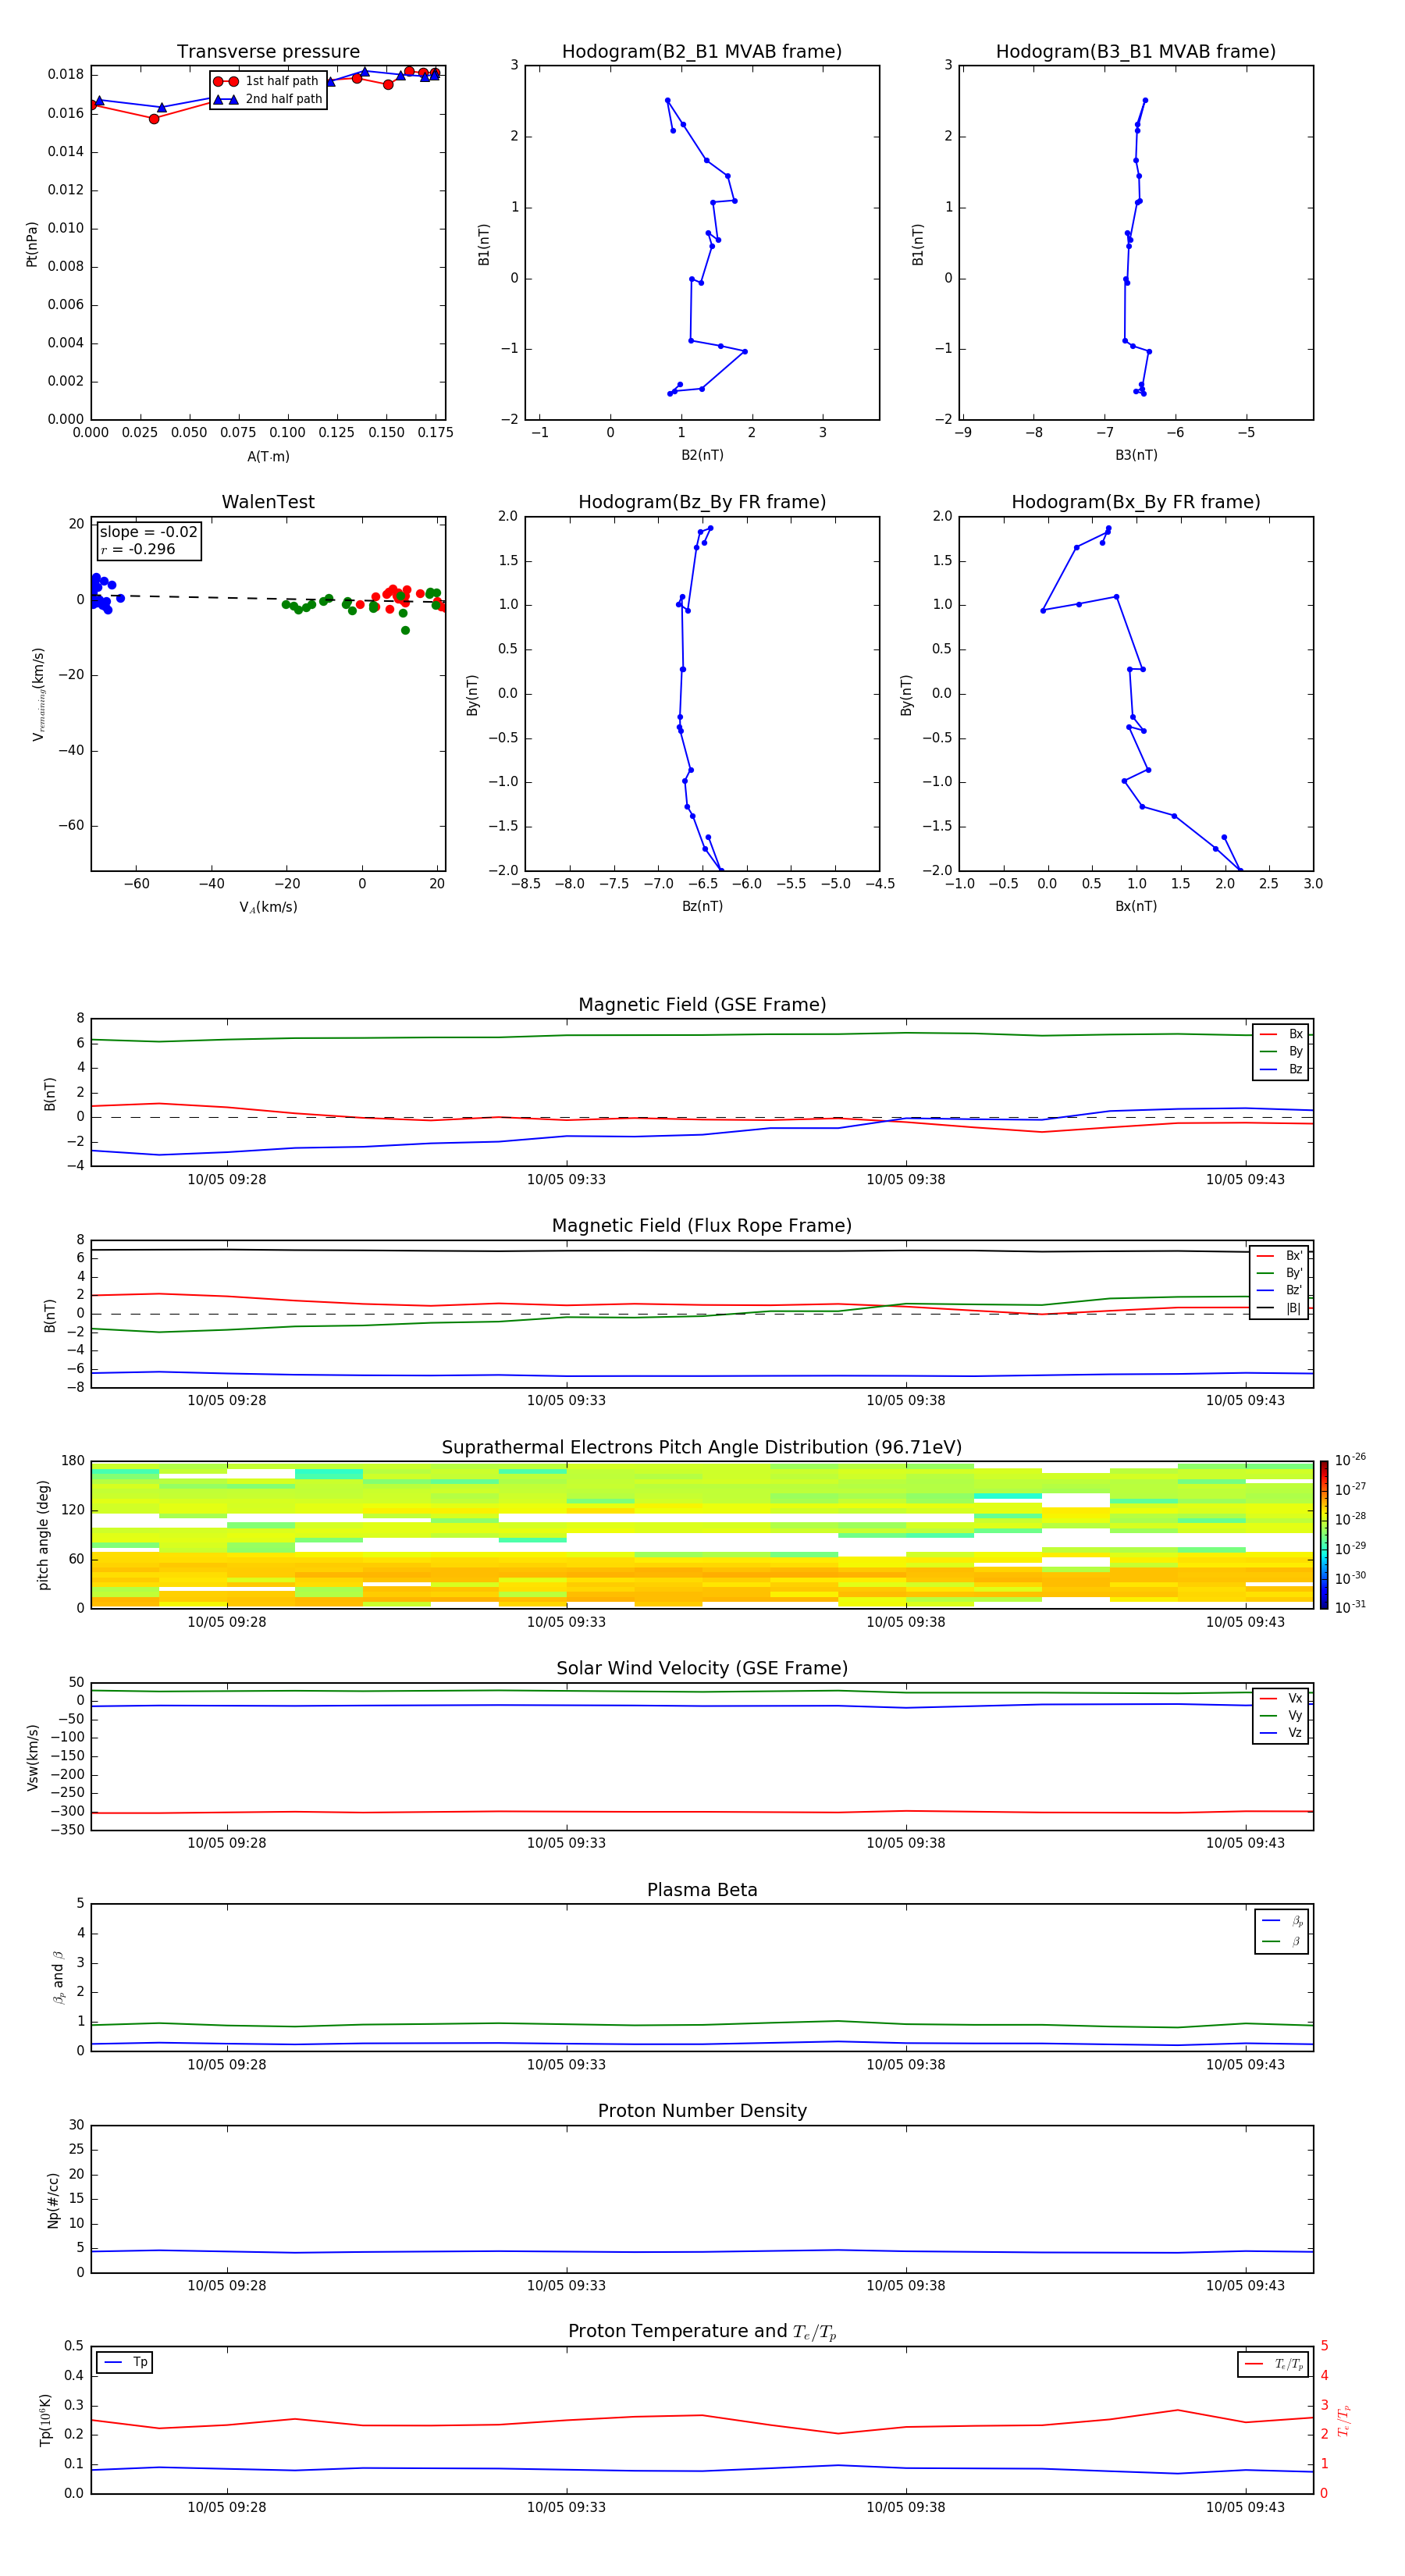Click the "Plasma Beta" plot title

pyautogui.click(x=702, y=1891)
